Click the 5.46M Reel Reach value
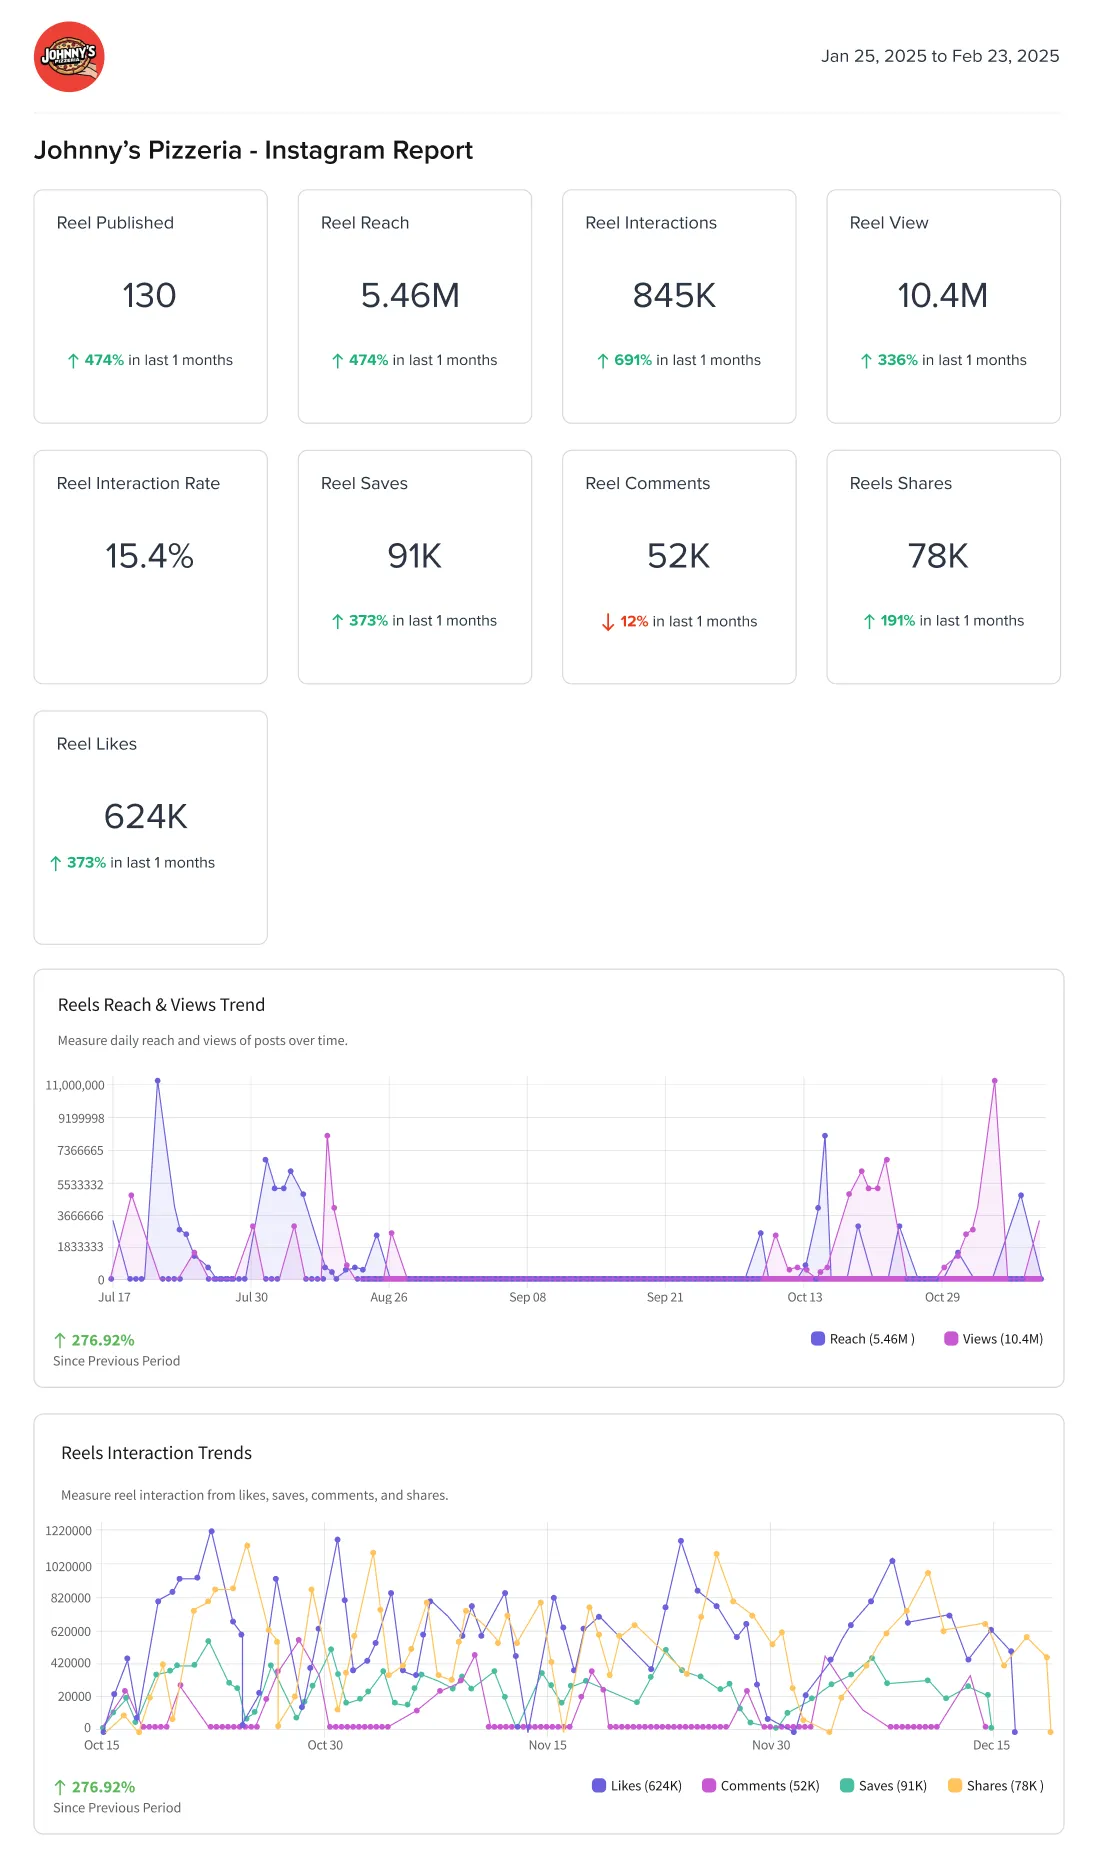 click(410, 296)
